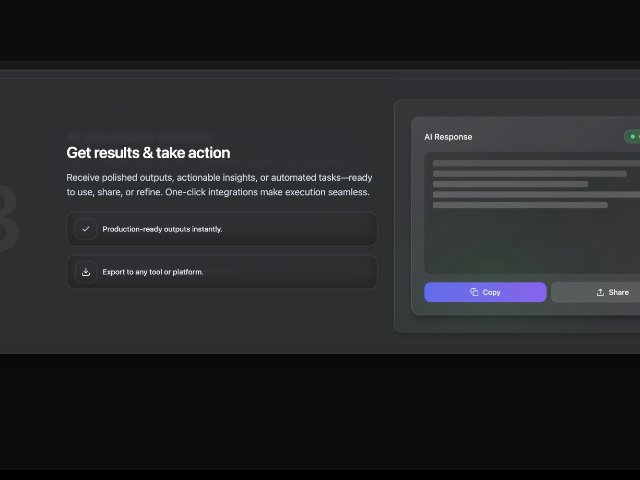Click the share icon in the Share button
This screenshot has width=640, height=480.
point(600,292)
